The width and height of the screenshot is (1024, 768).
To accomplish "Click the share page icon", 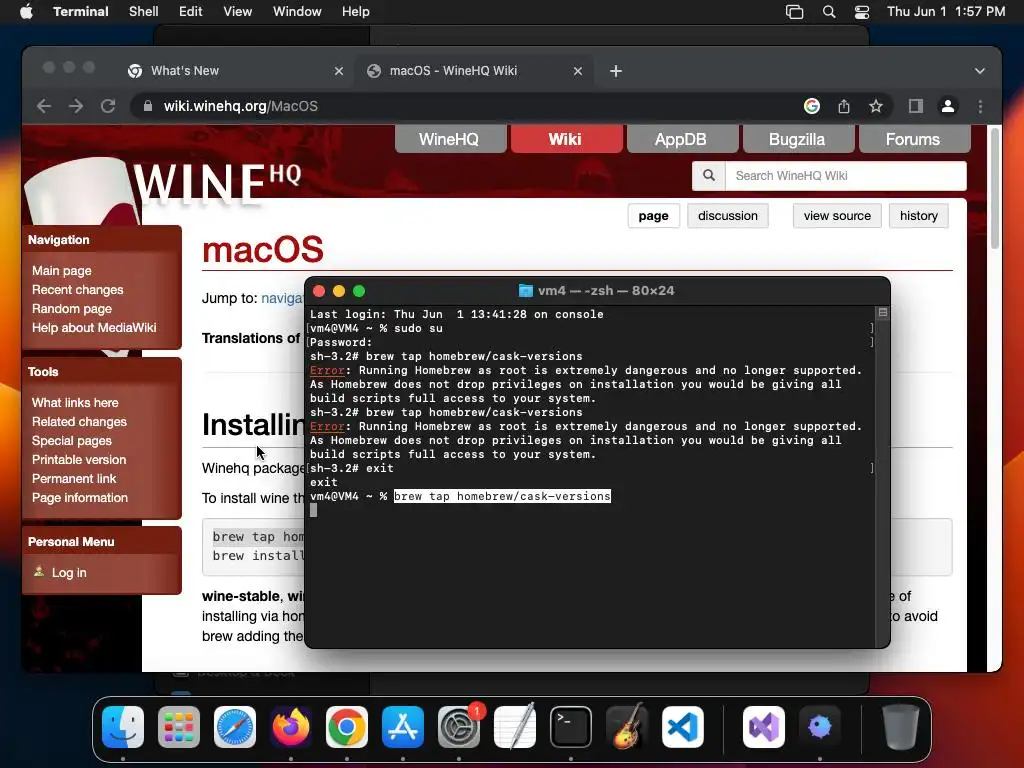I will click(844, 106).
